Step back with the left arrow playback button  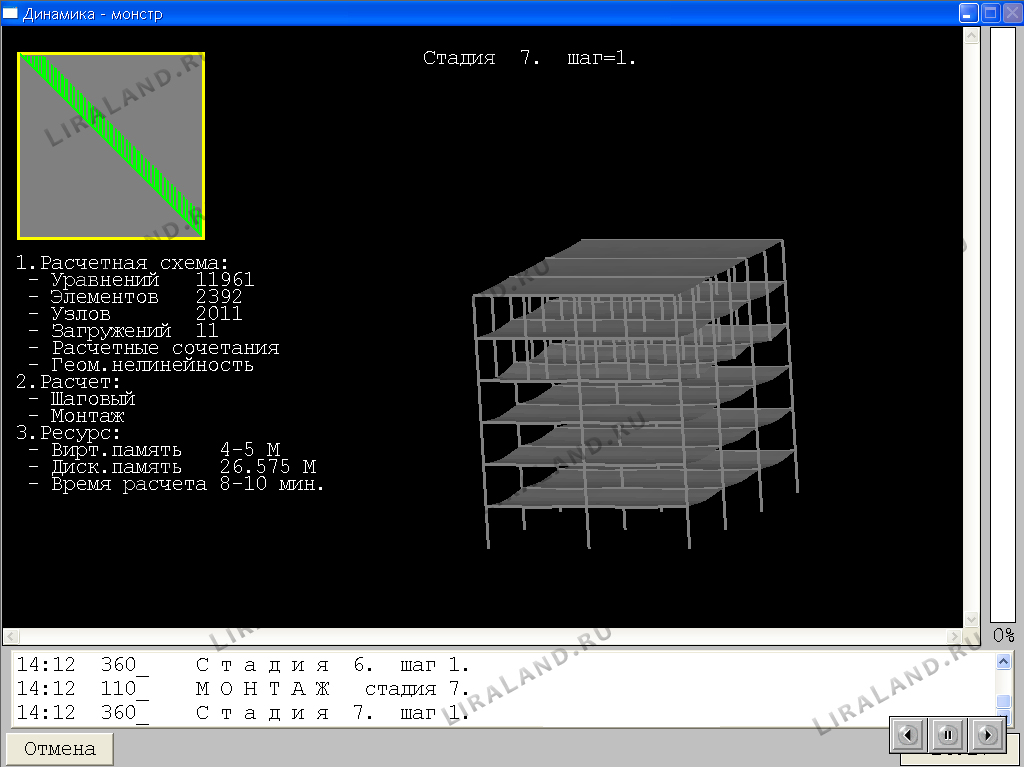pos(908,735)
